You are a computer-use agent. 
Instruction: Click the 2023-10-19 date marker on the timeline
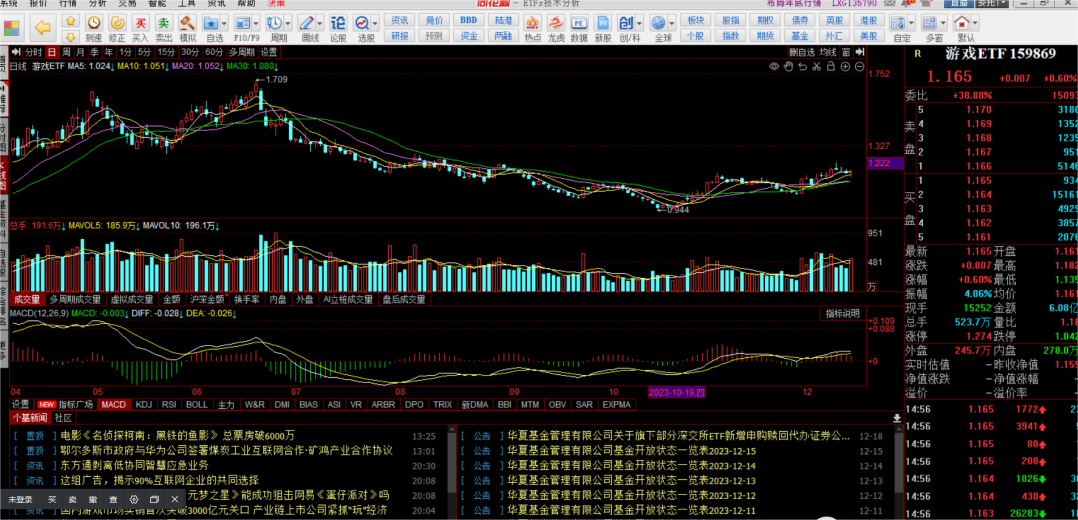click(x=677, y=392)
